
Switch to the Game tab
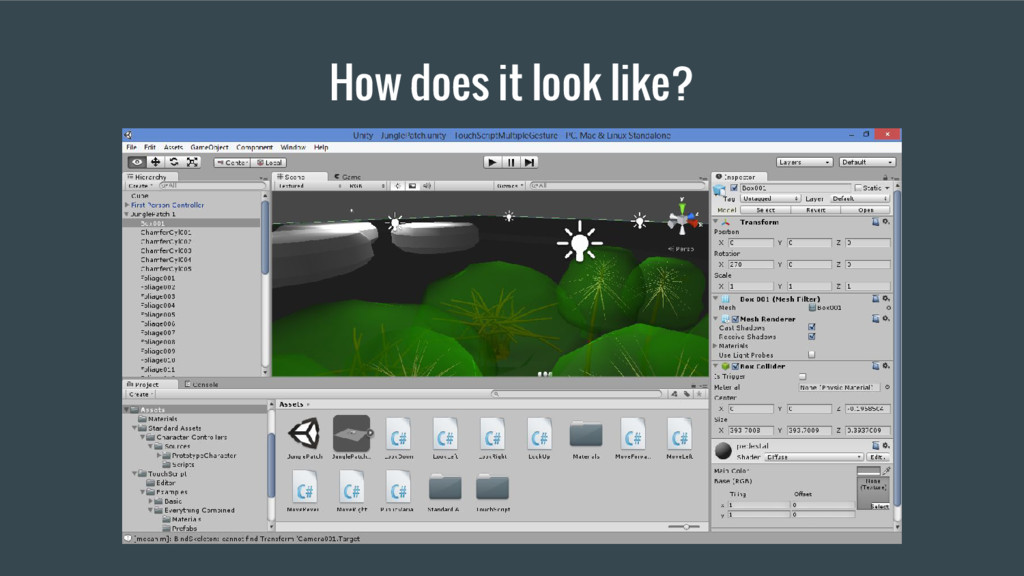tap(347, 177)
